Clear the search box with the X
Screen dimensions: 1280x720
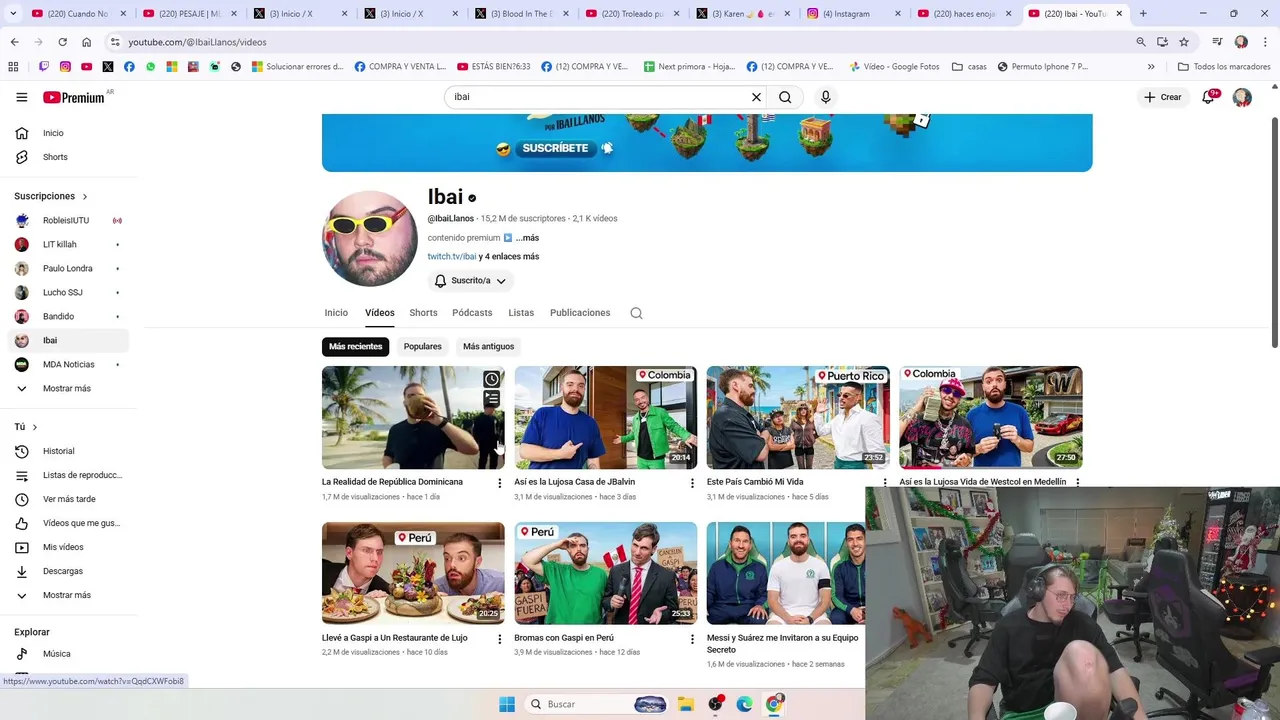pos(756,97)
